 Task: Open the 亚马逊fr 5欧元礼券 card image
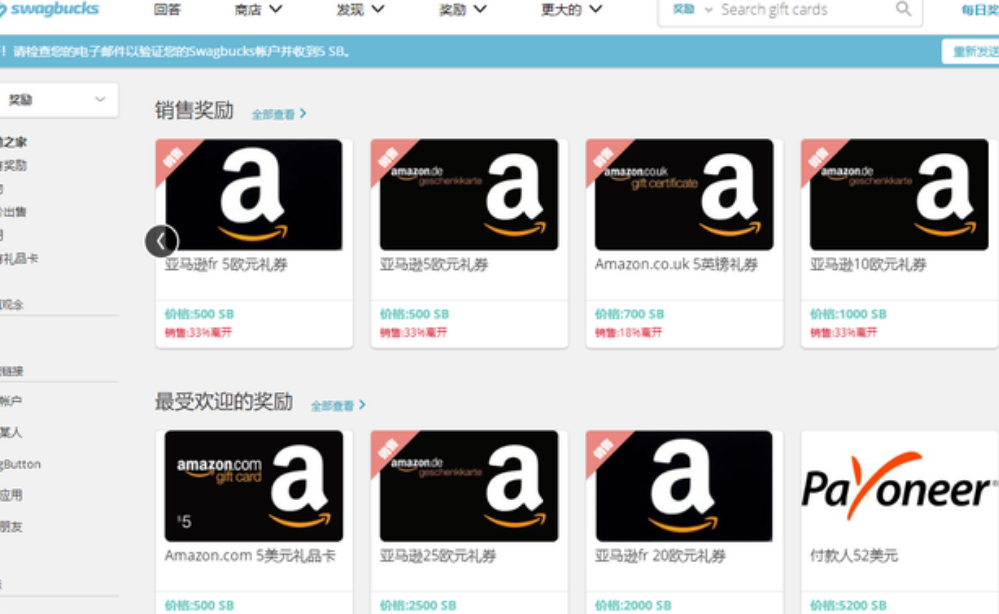pos(254,195)
